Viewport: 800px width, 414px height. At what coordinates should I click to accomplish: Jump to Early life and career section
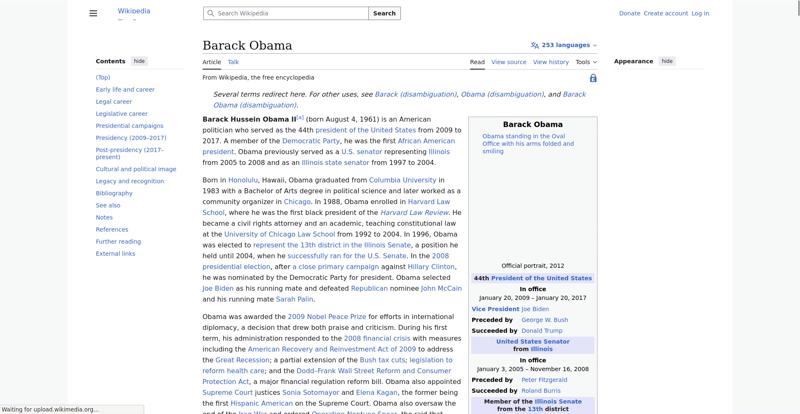point(125,89)
